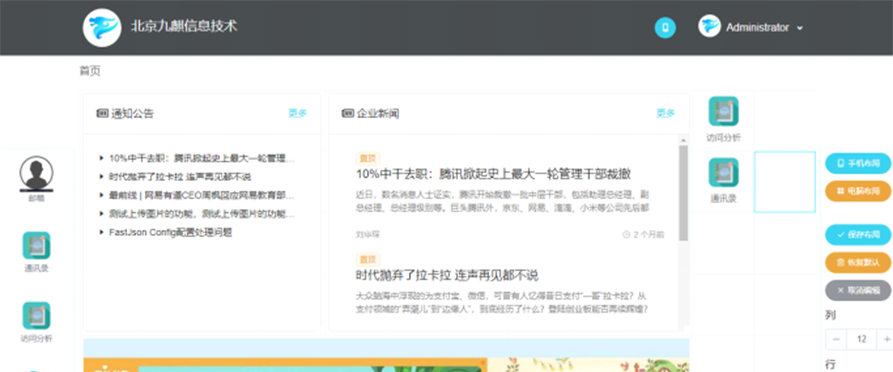Screen dimensions: 893x372
Task: Open notice '测试上传图片的功能，测试上传图片的功能…'
Action: (x=202, y=214)
